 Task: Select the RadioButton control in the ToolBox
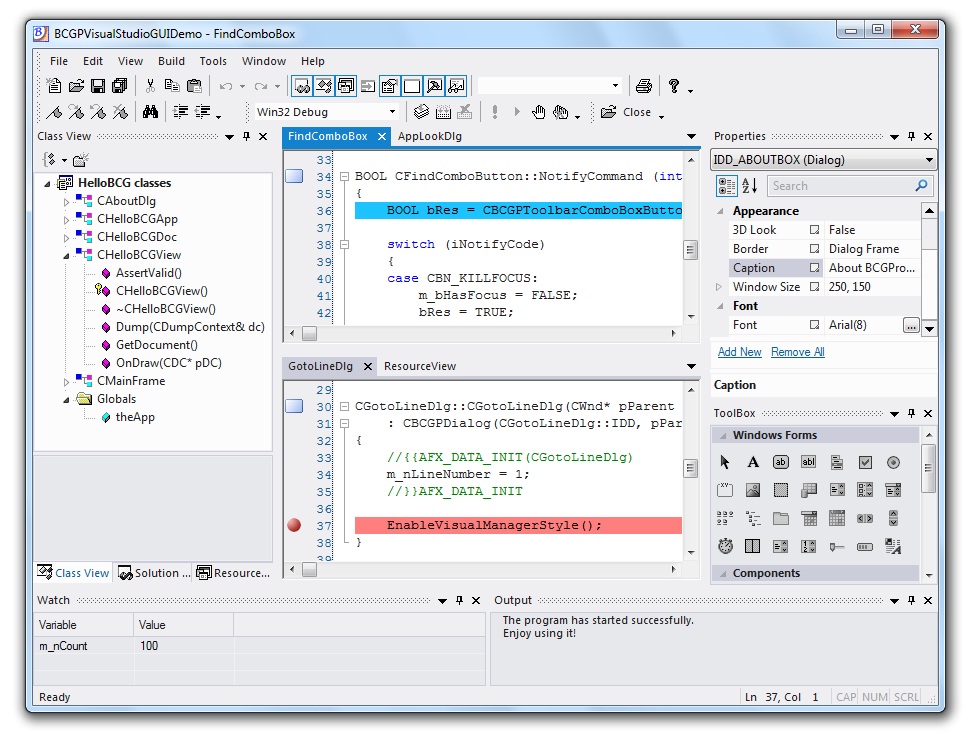coord(894,462)
